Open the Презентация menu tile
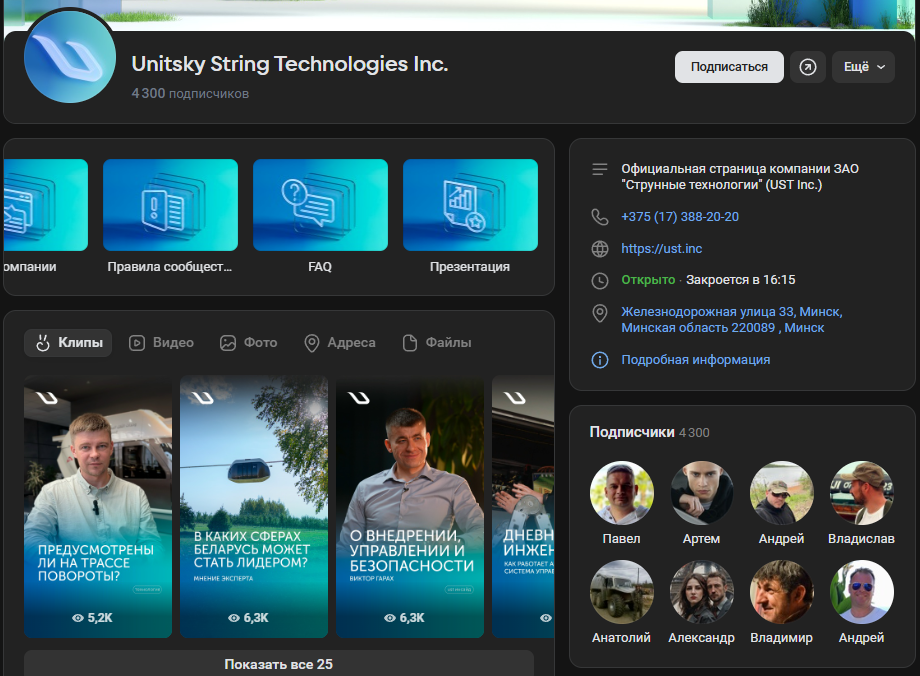Screen dimensions: 920x676 point(470,216)
